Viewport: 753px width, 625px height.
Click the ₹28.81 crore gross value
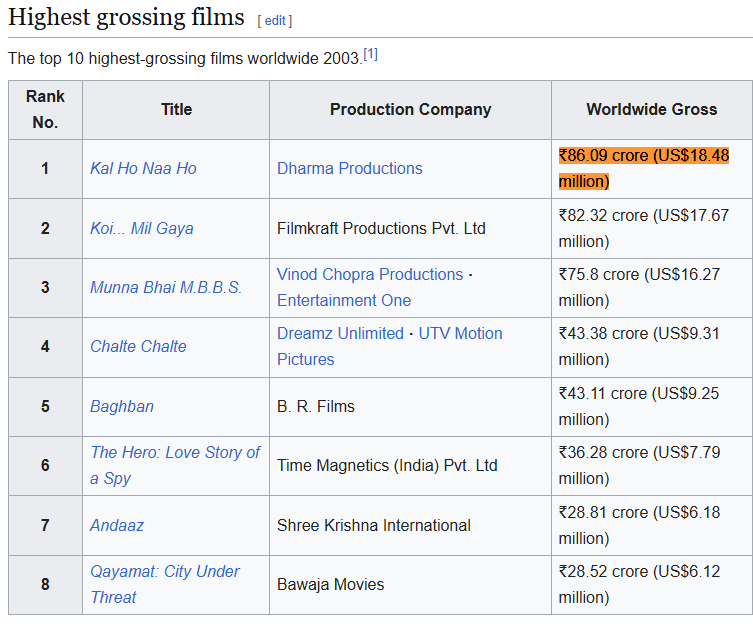coord(639,525)
